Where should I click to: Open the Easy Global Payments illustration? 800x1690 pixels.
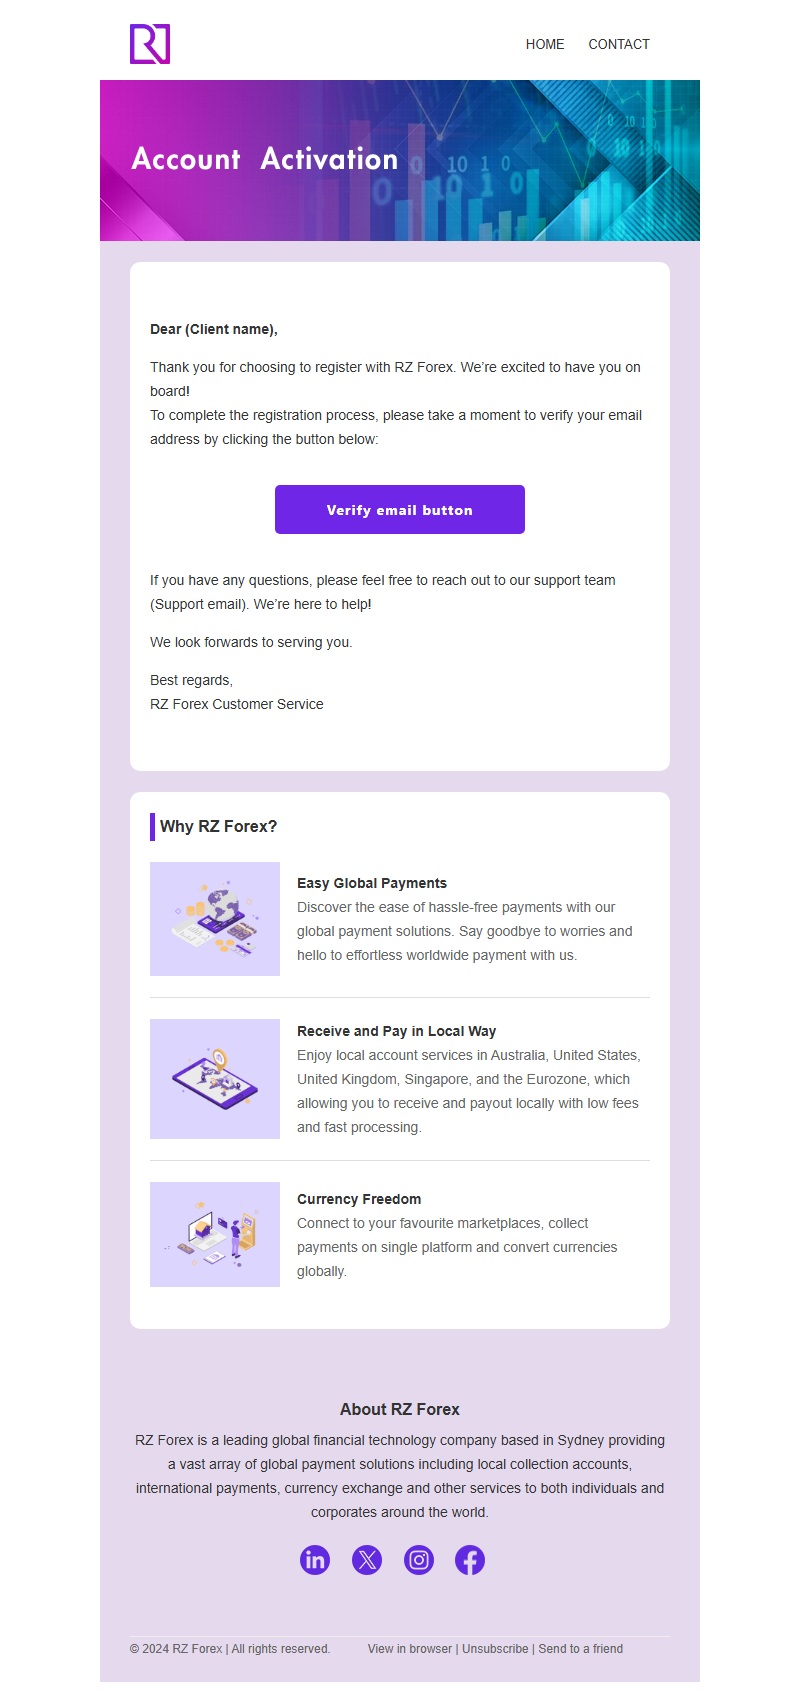(x=215, y=919)
